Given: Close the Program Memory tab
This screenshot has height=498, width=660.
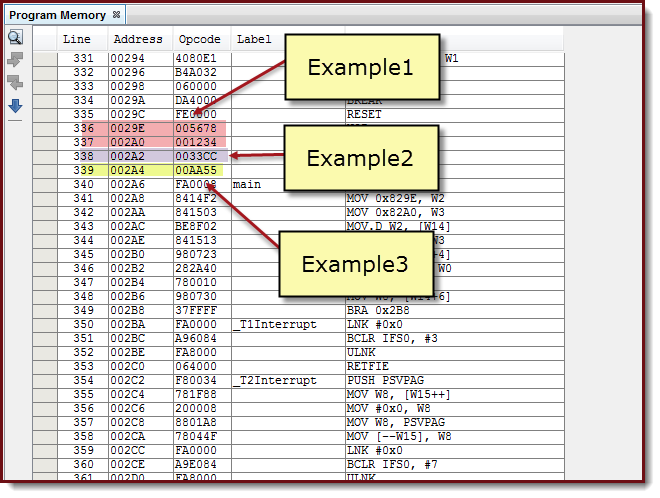Looking at the screenshot, I should [116, 15].
